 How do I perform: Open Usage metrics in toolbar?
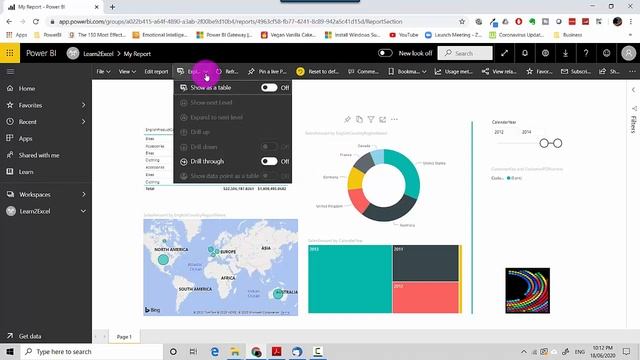453,71
